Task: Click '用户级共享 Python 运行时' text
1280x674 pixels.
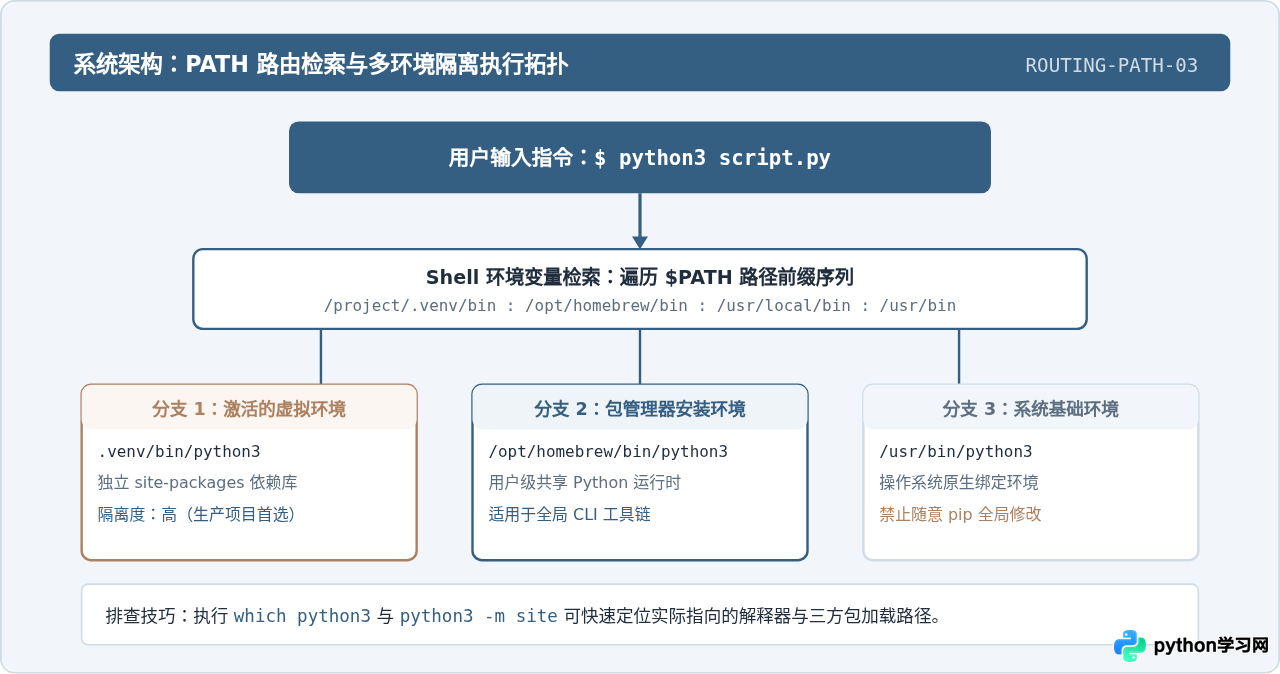Action: (x=585, y=483)
